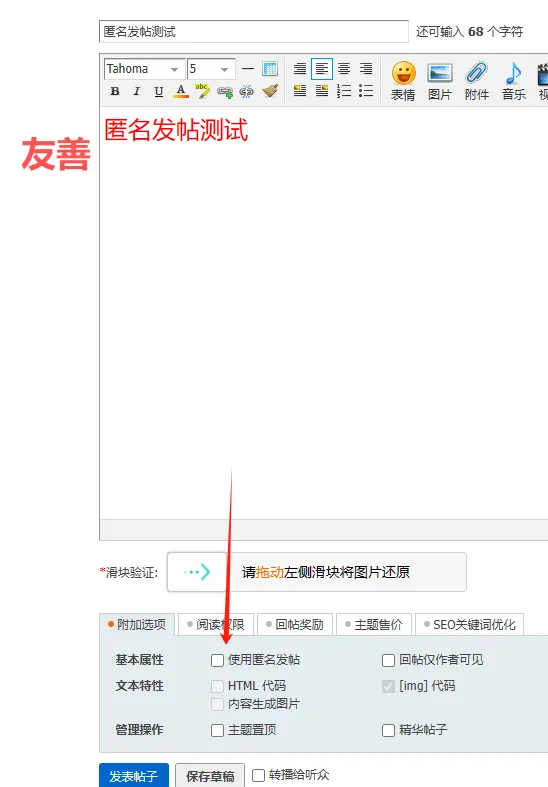Float content to the left
548x787 pixels.
300,91
